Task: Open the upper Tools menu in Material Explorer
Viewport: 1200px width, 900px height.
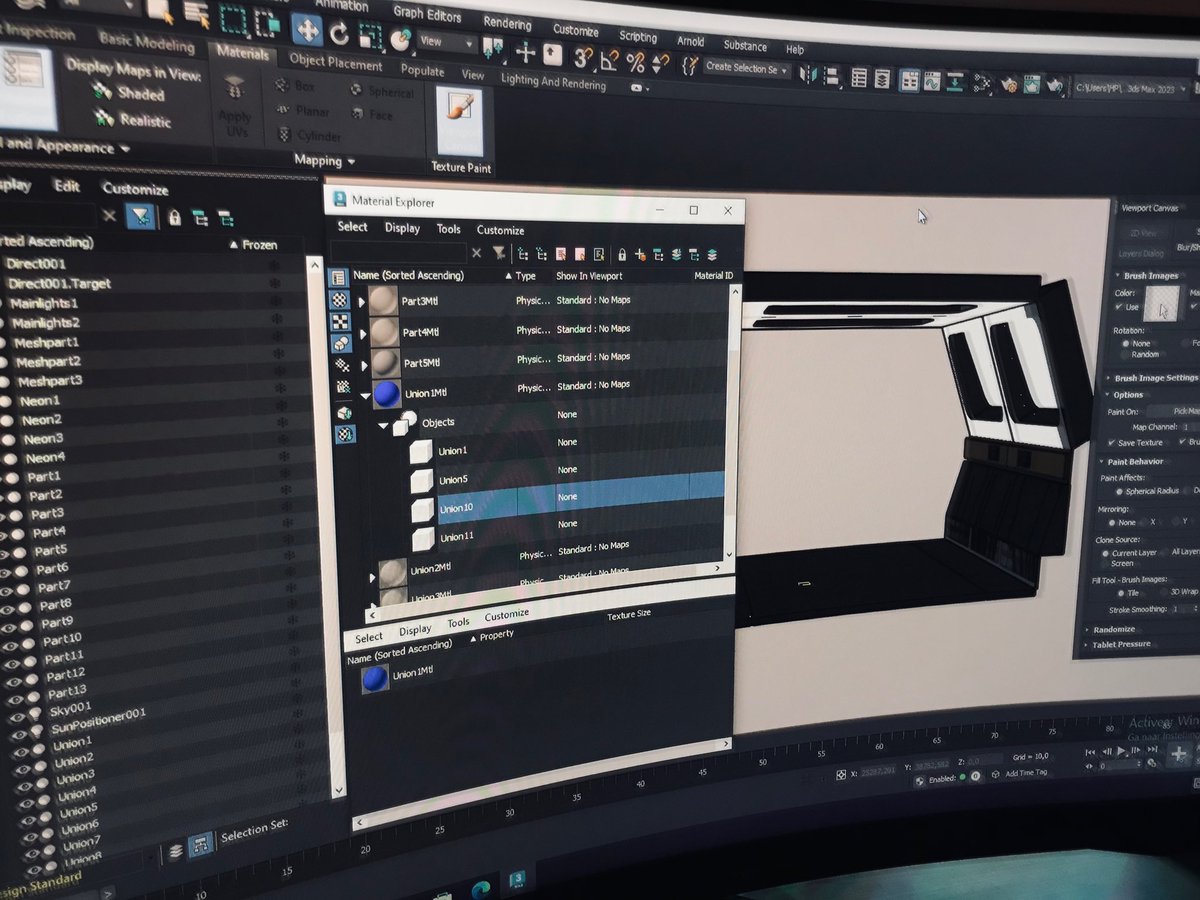Action: pos(449,228)
